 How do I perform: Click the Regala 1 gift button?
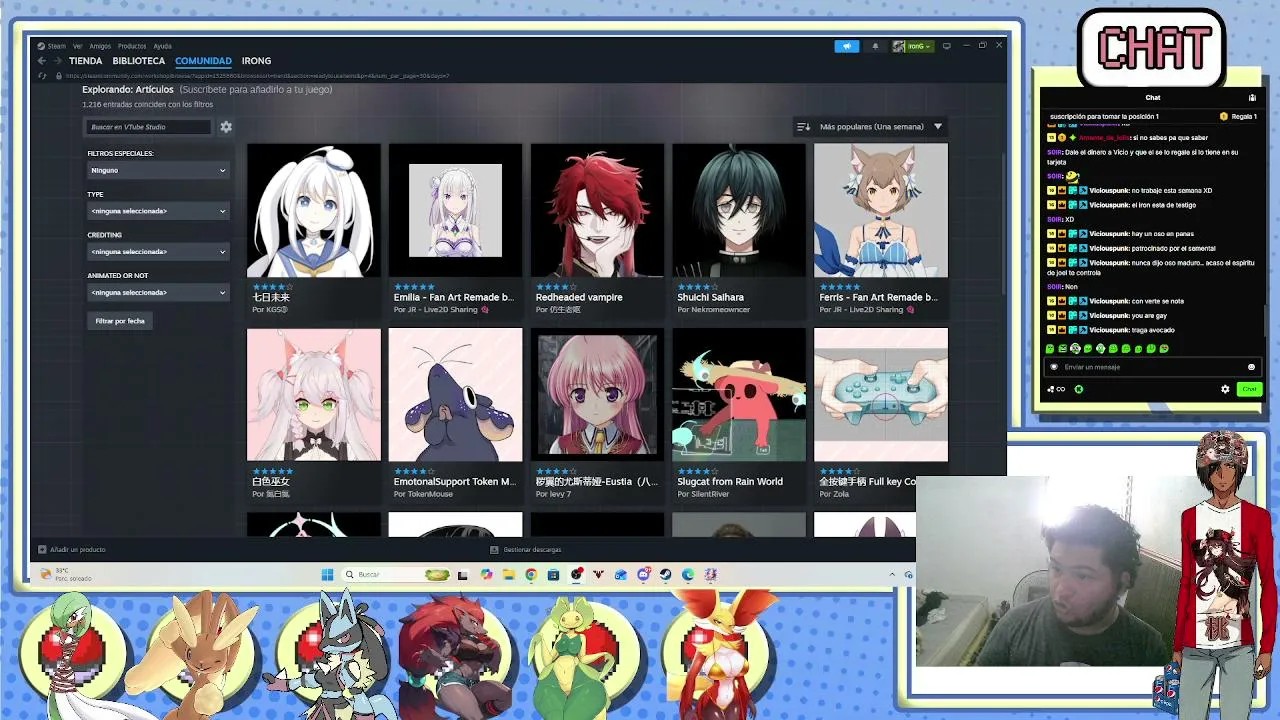click(1239, 117)
